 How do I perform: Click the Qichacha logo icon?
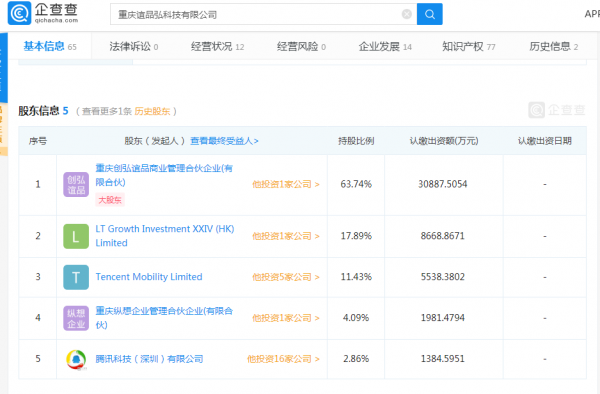[x=19, y=13]
